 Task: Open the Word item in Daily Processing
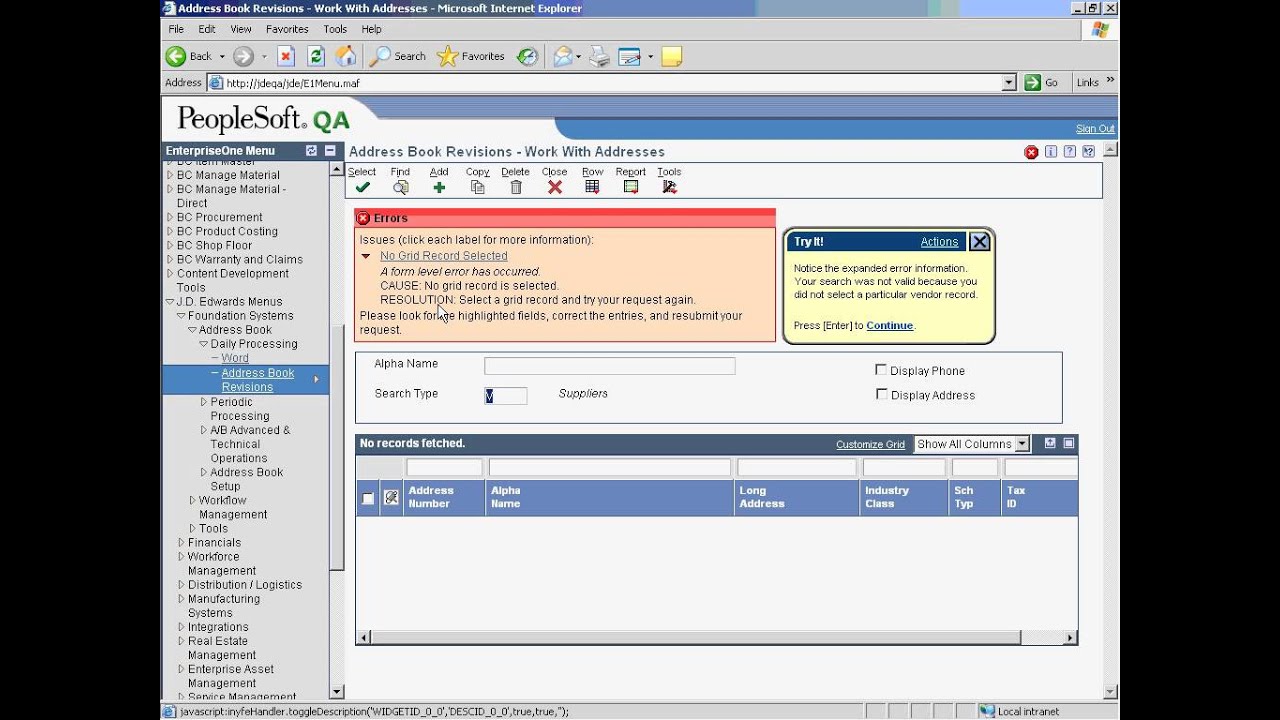(x=235, y=358)
